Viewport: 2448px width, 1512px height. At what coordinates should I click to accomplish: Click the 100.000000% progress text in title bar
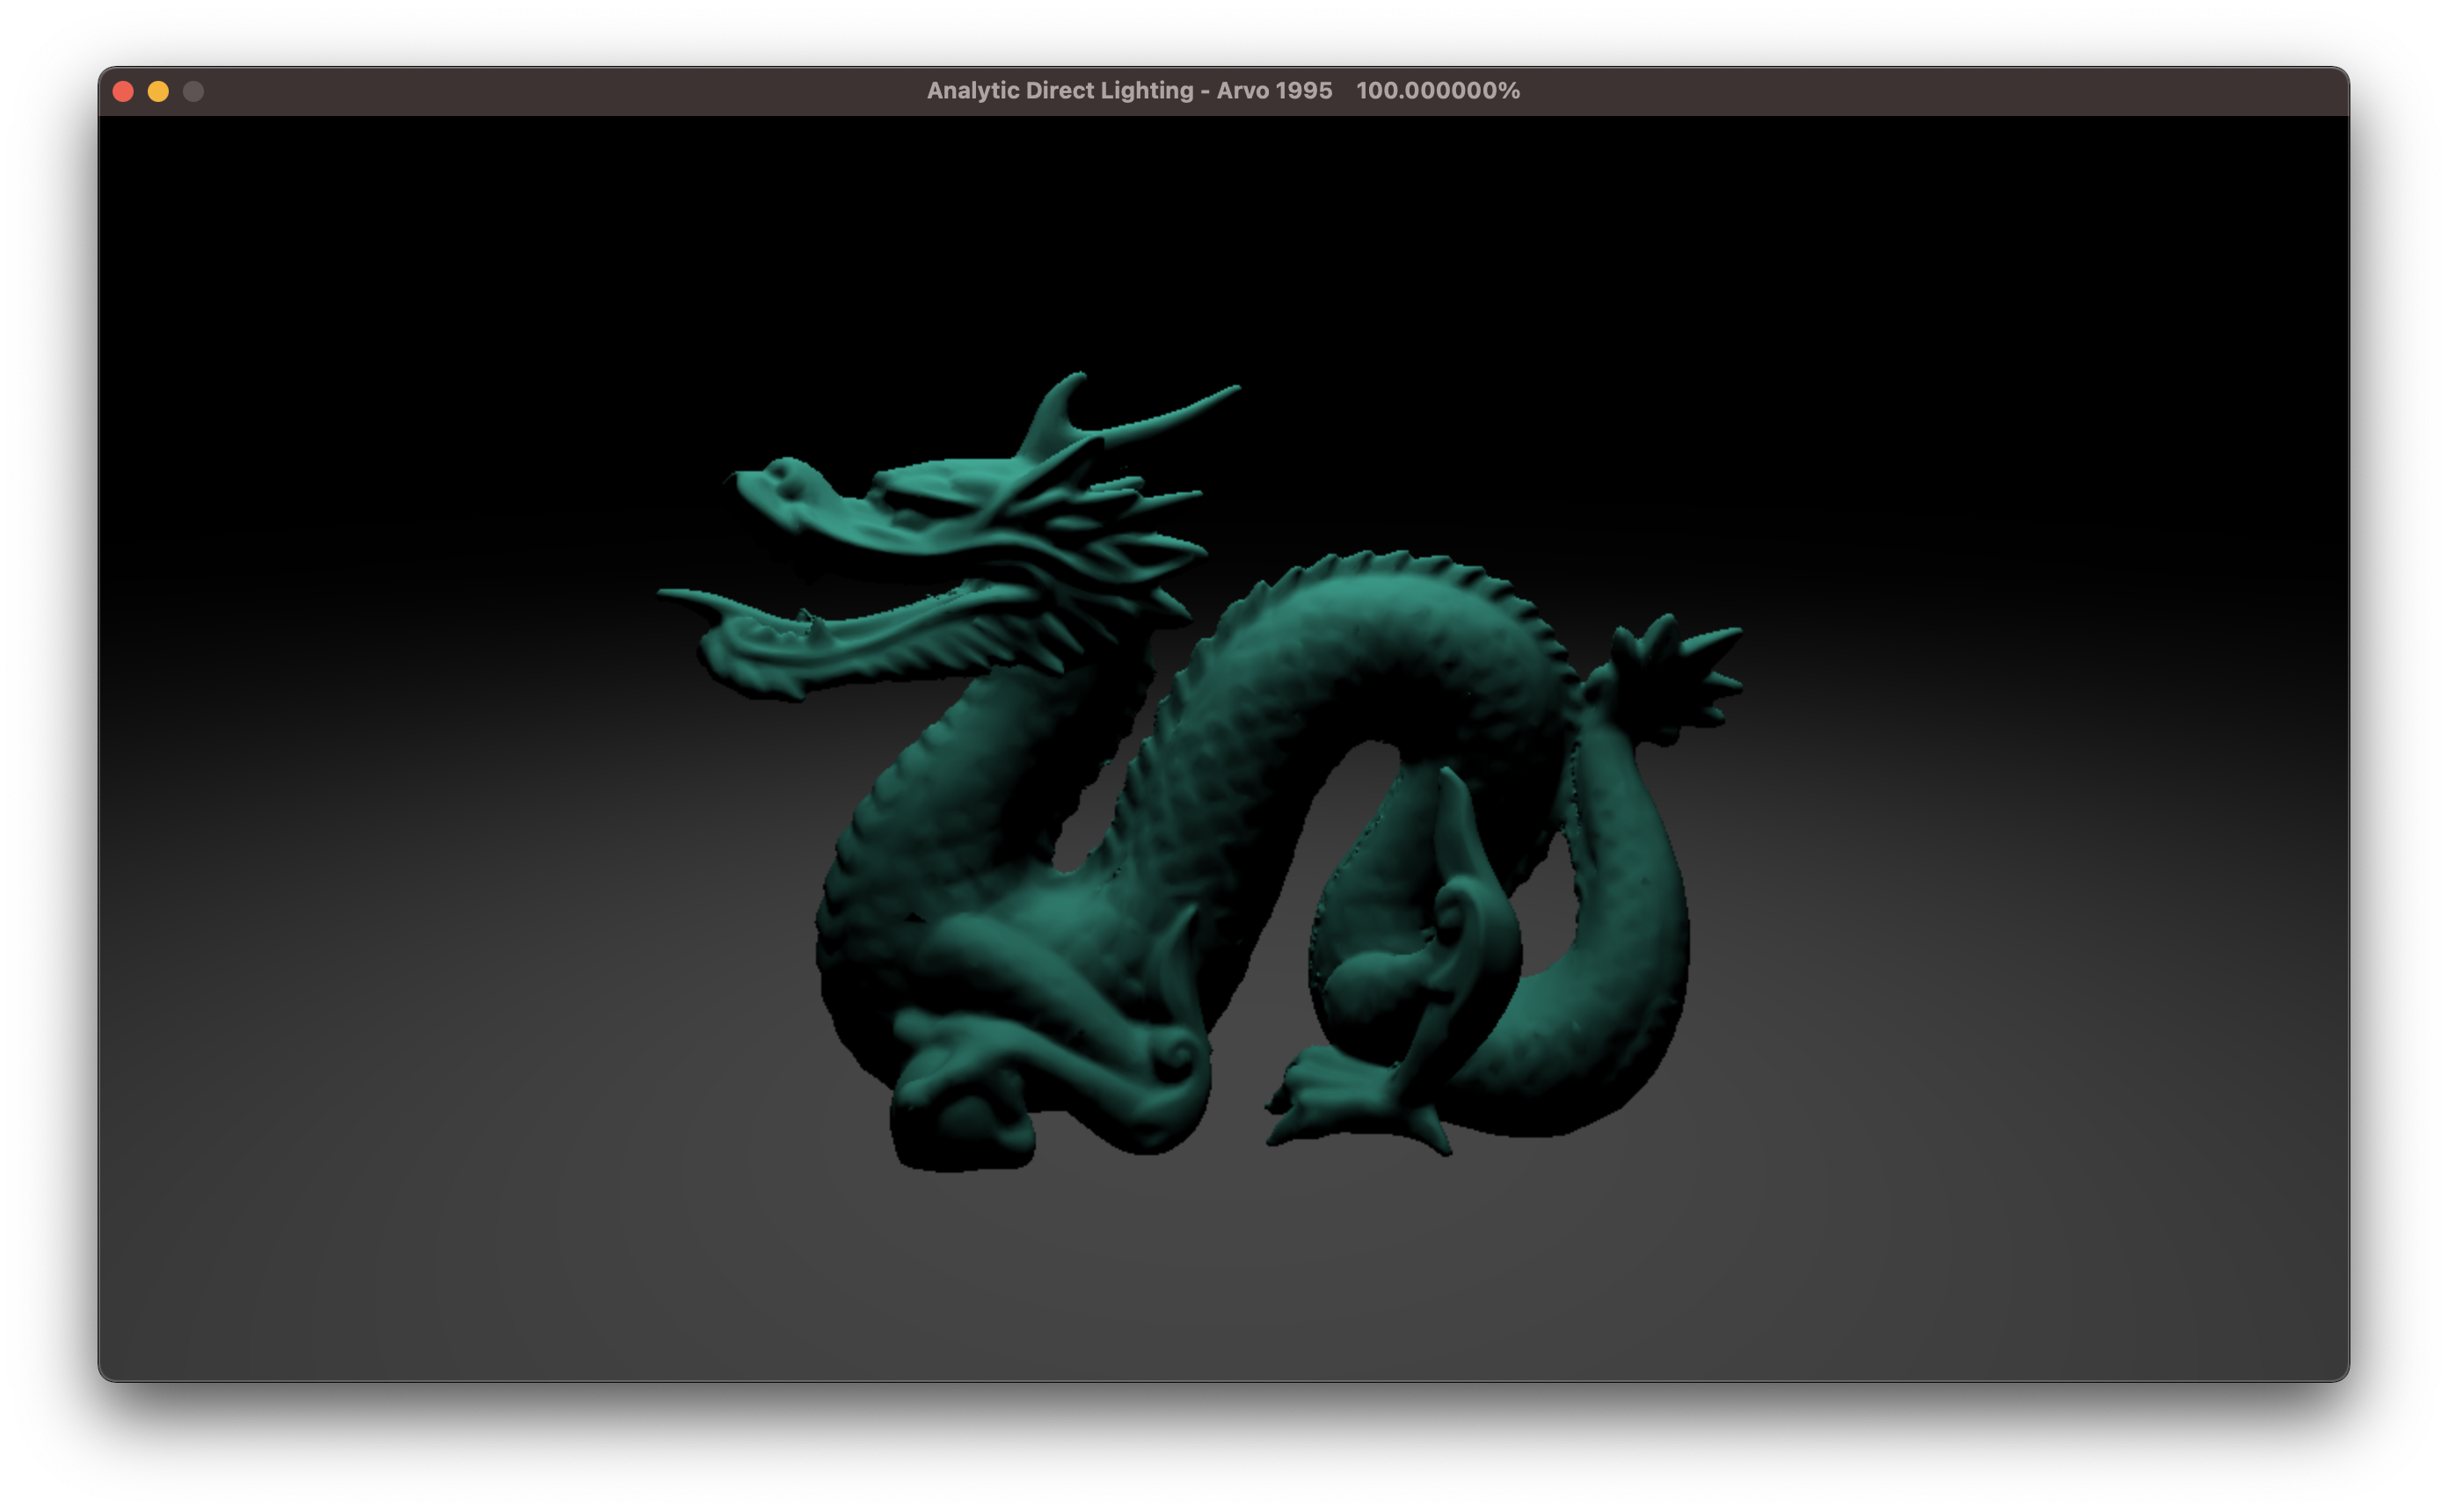(1437, 91)
